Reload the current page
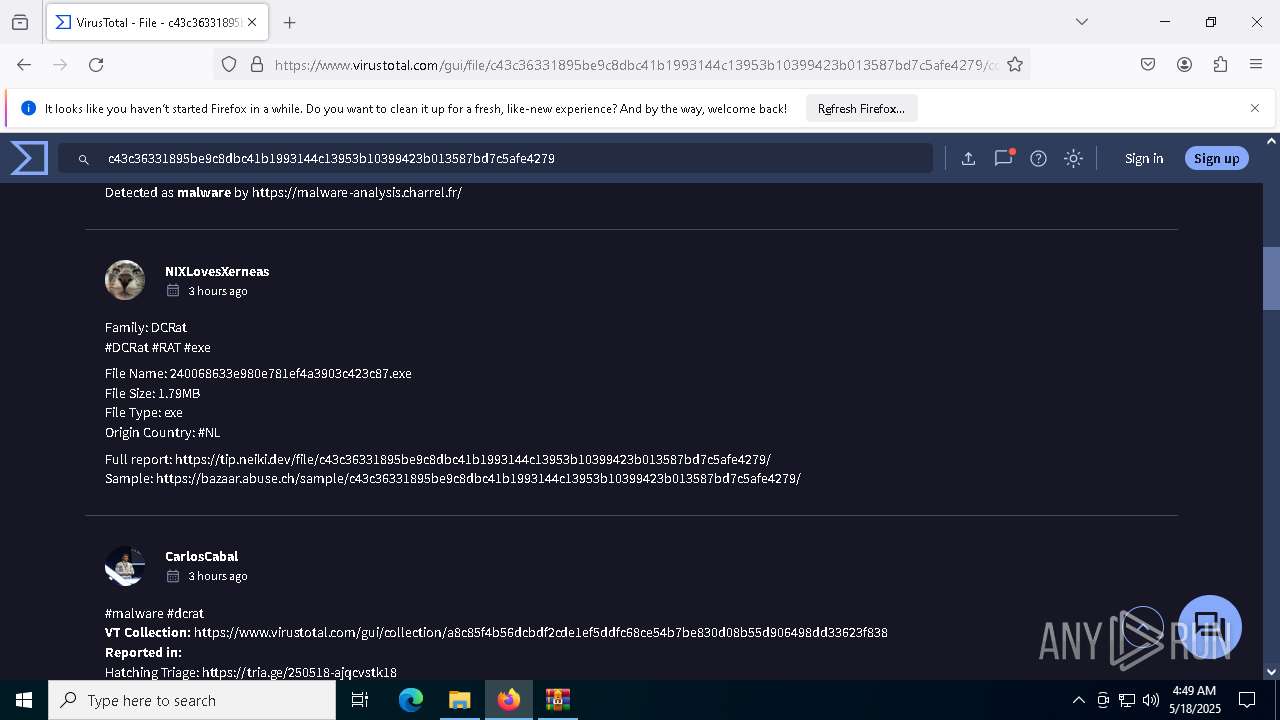Viewport: 1280px width, 720px height. [x=96, y=64]
